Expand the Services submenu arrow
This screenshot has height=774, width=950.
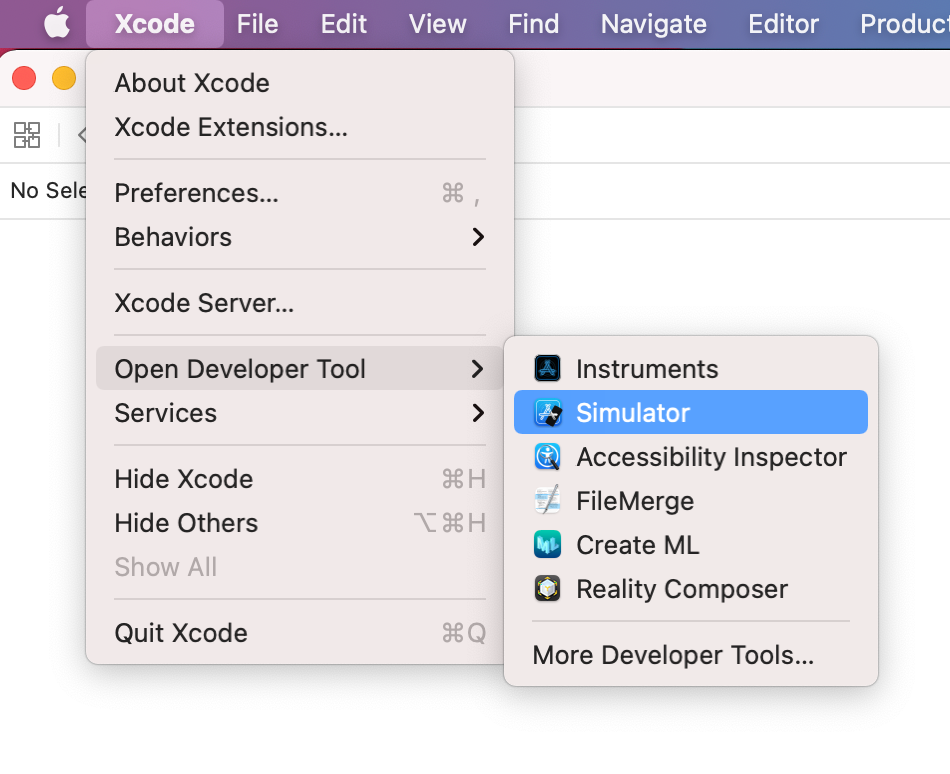[x=478, y=413]
